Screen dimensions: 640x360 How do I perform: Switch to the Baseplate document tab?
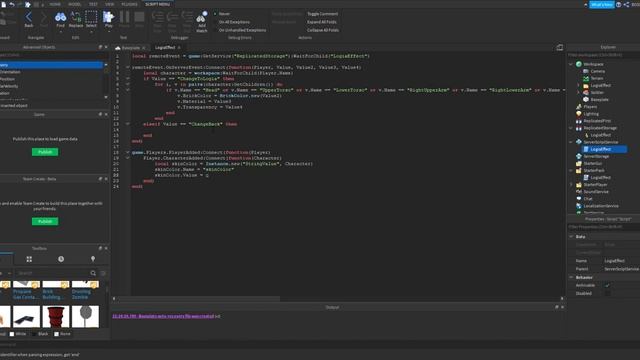[x=130, y=48]
